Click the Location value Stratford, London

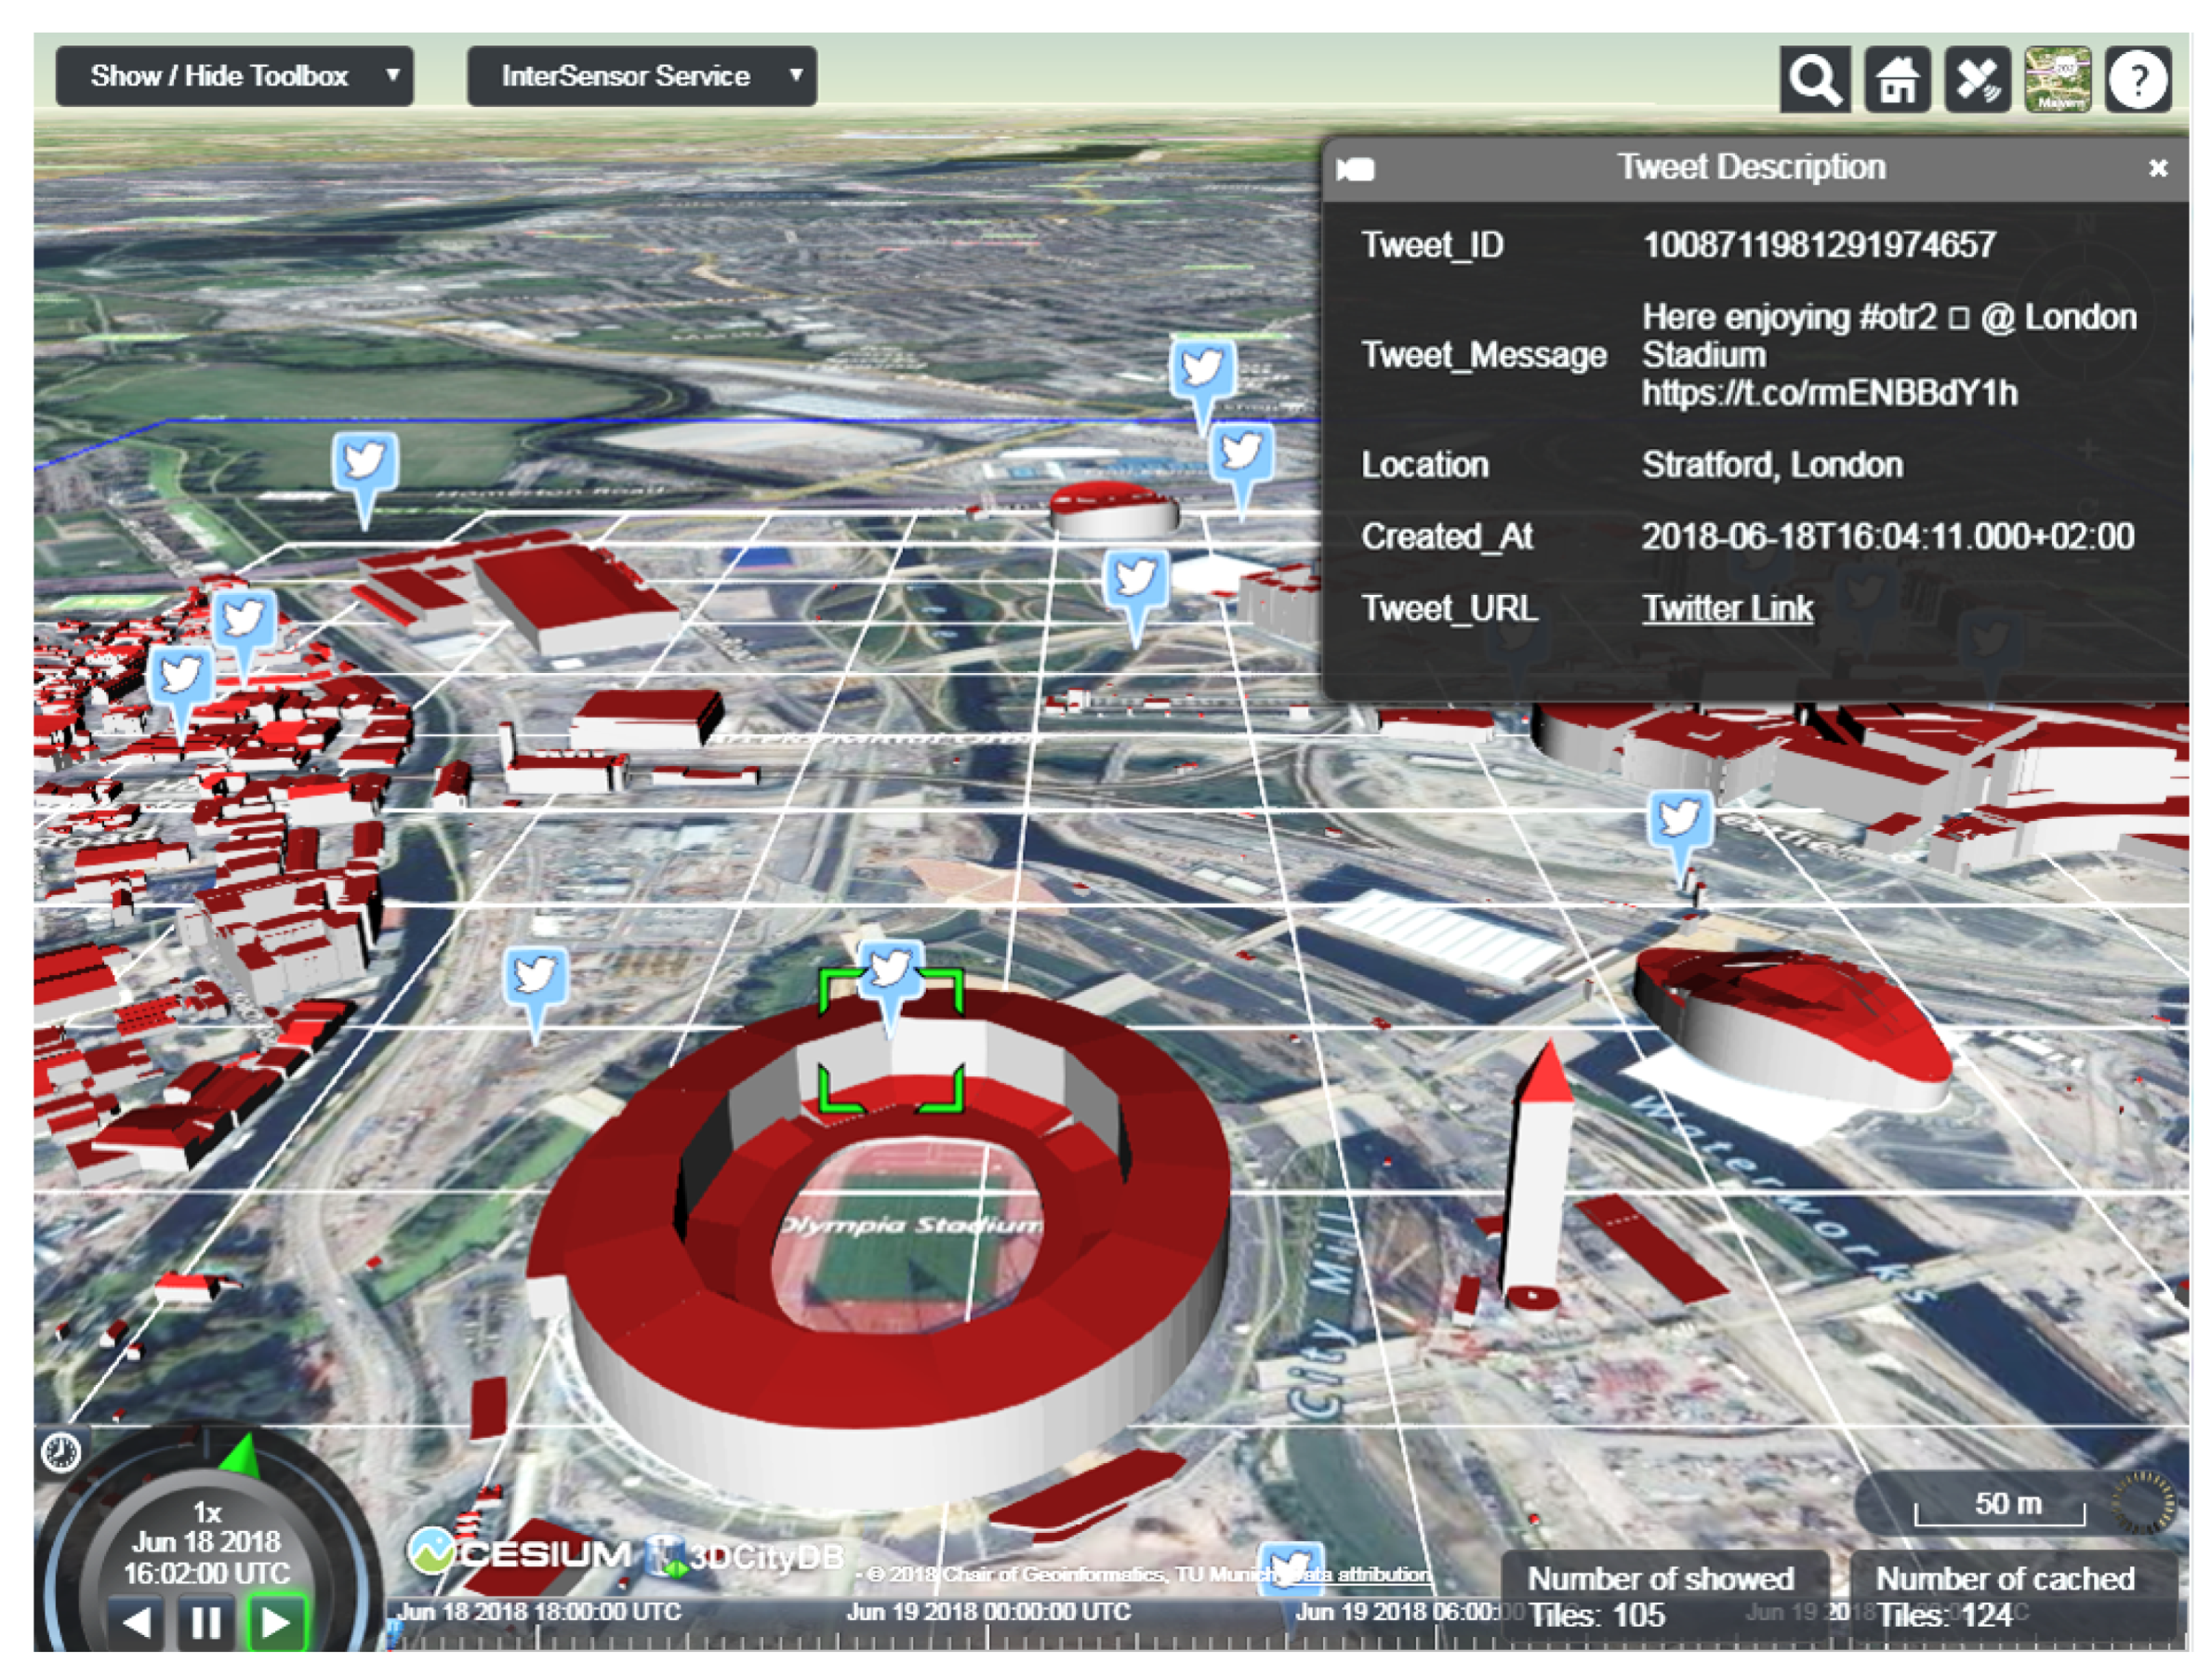(x=1772, y=465)
